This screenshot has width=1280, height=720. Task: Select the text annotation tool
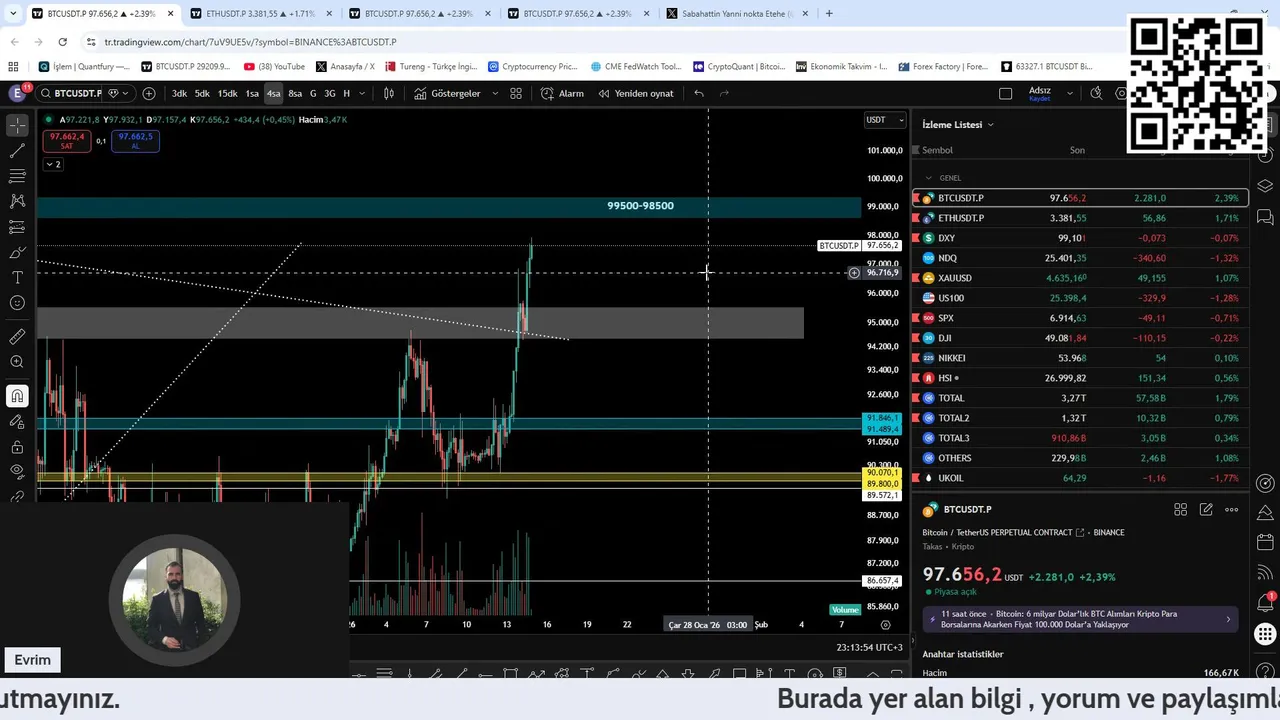point(17,277)
